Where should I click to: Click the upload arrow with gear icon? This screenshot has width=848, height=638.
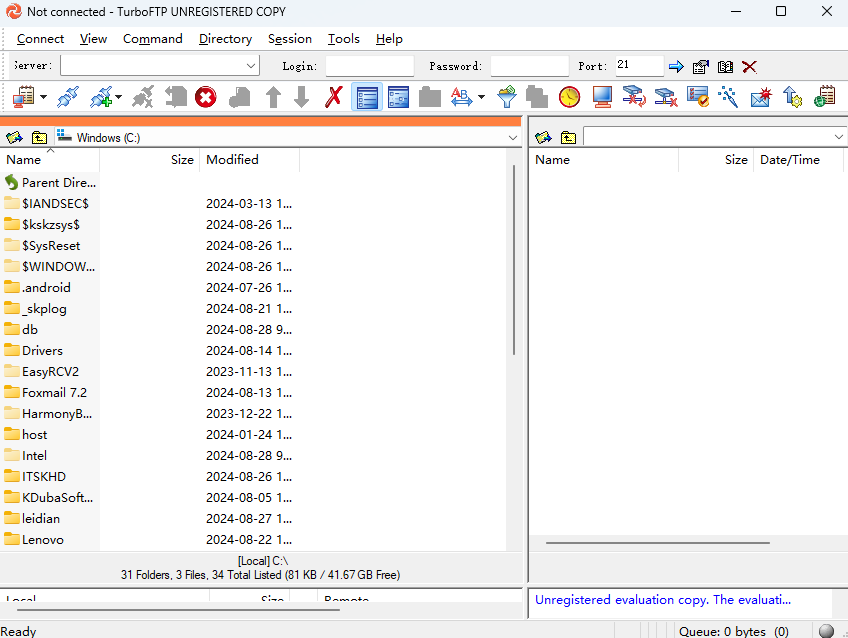point(792,97)
